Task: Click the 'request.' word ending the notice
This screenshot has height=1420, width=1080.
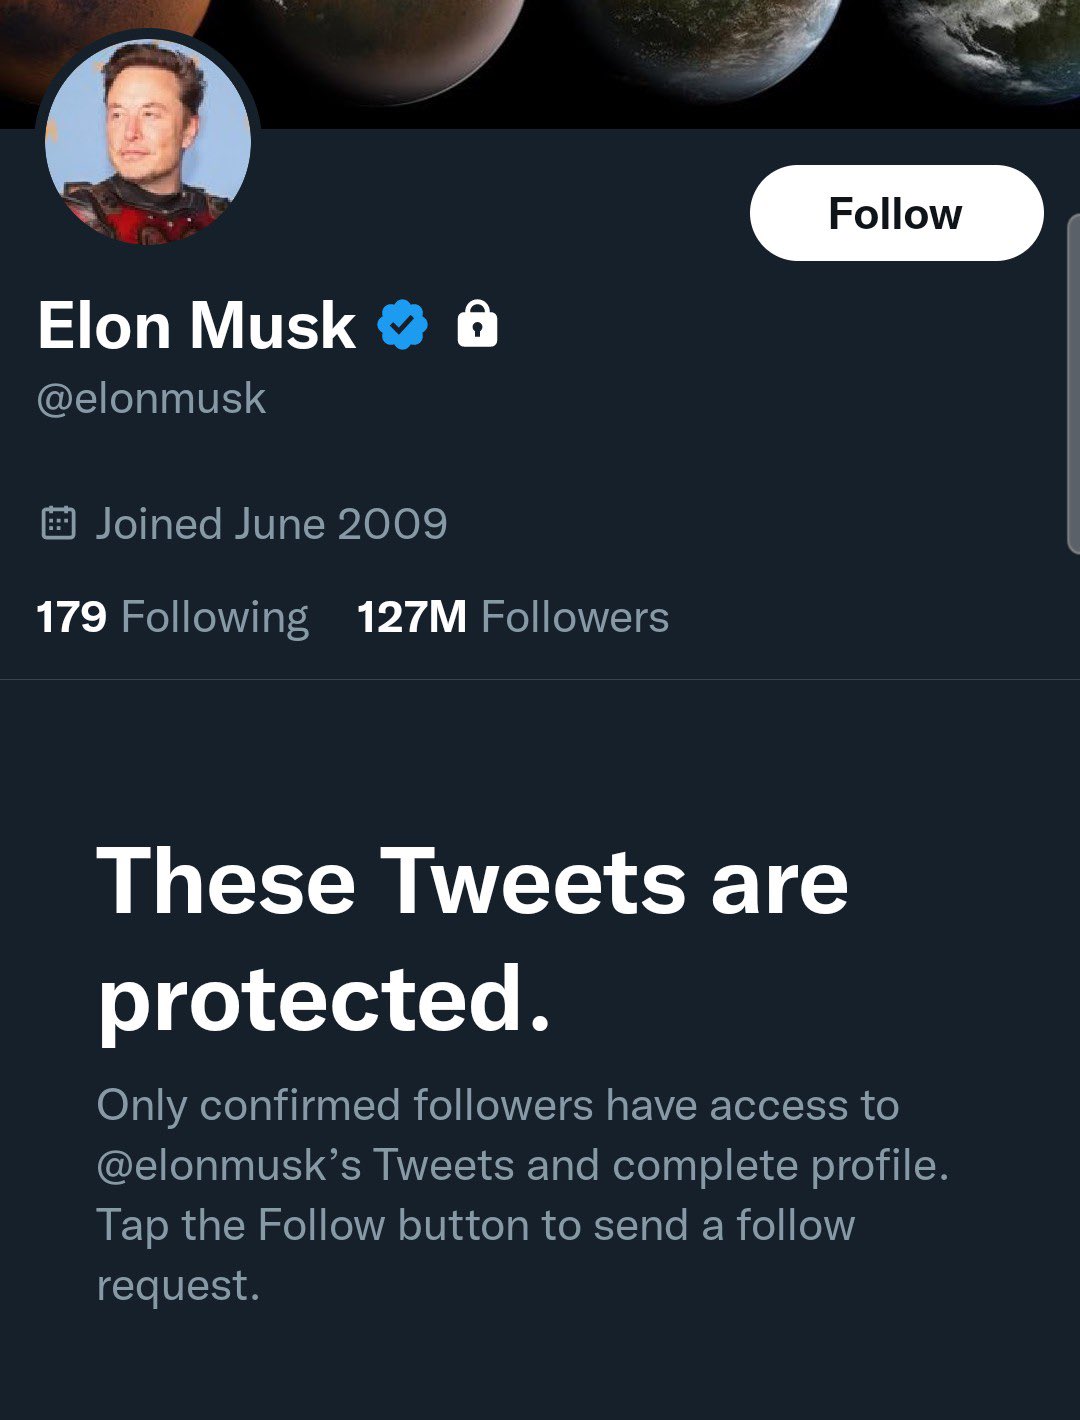Action: 178,1286
